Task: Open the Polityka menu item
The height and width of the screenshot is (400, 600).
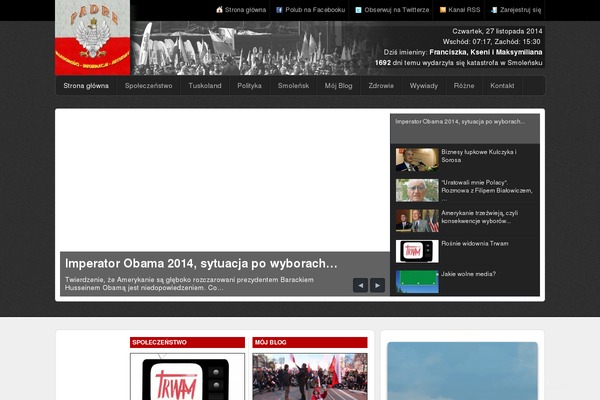Action: (x=249, y=86)
